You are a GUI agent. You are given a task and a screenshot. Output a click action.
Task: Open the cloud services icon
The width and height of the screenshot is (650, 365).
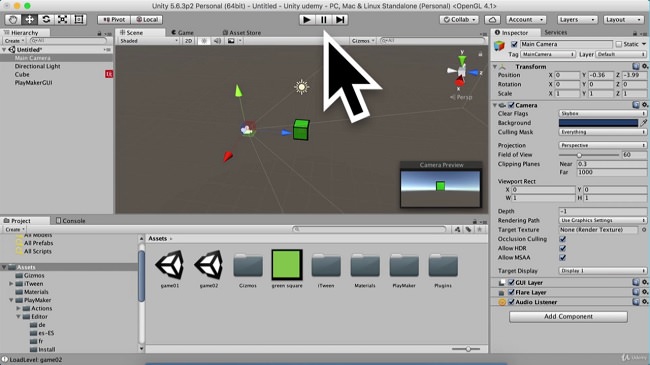tap(492, 19)
